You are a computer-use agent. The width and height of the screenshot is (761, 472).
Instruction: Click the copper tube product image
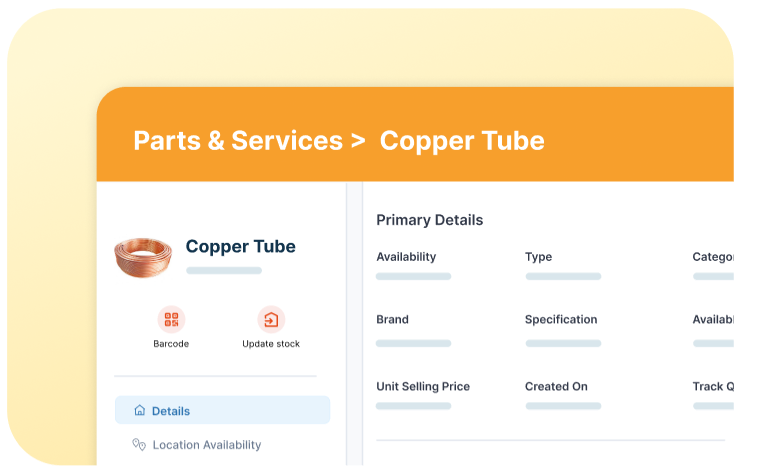[x=143, y=257]
